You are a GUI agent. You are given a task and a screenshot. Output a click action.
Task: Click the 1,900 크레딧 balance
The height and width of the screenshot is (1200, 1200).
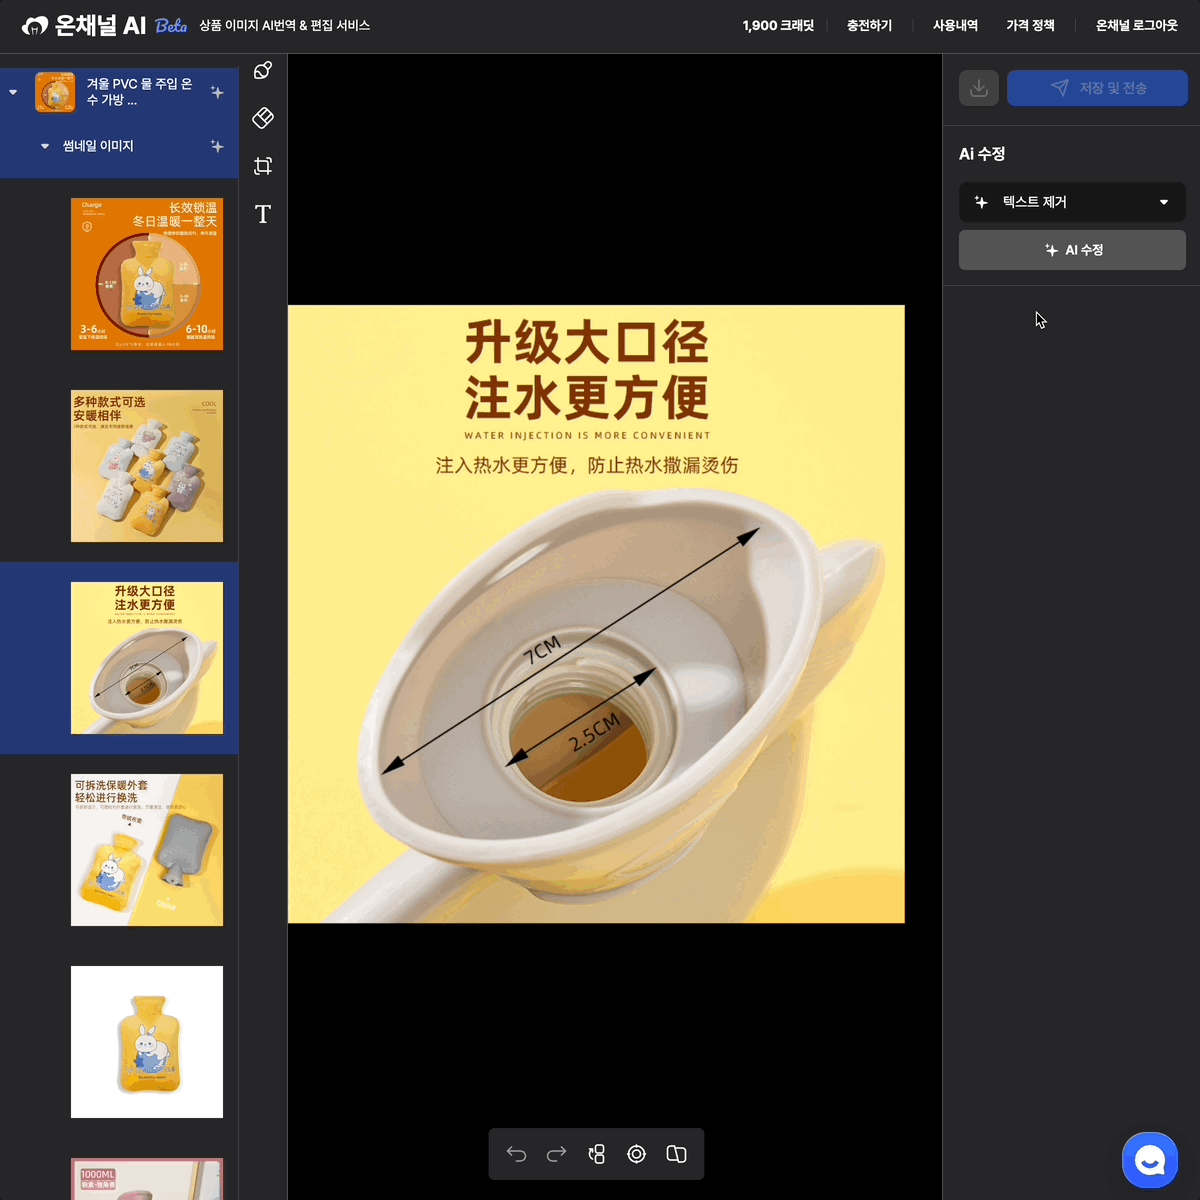778,26
